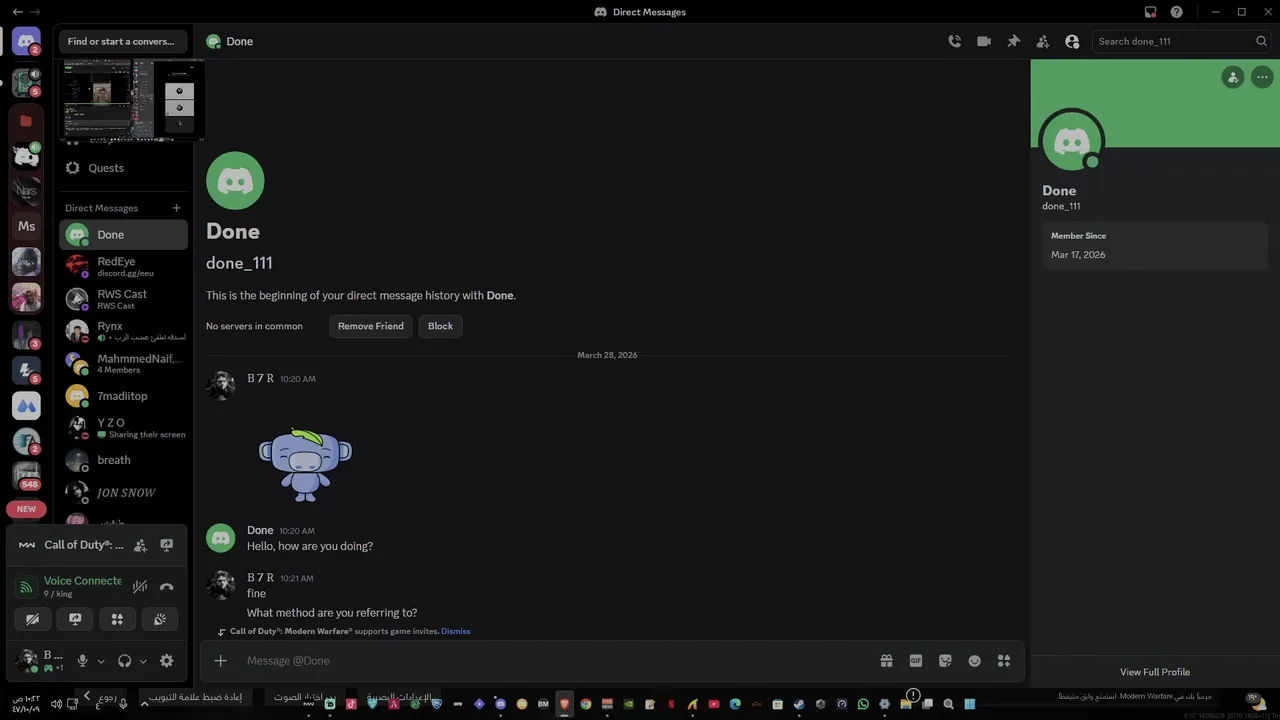
Task: Click the Wumpus sticker in chat
Action: point(305,465)
